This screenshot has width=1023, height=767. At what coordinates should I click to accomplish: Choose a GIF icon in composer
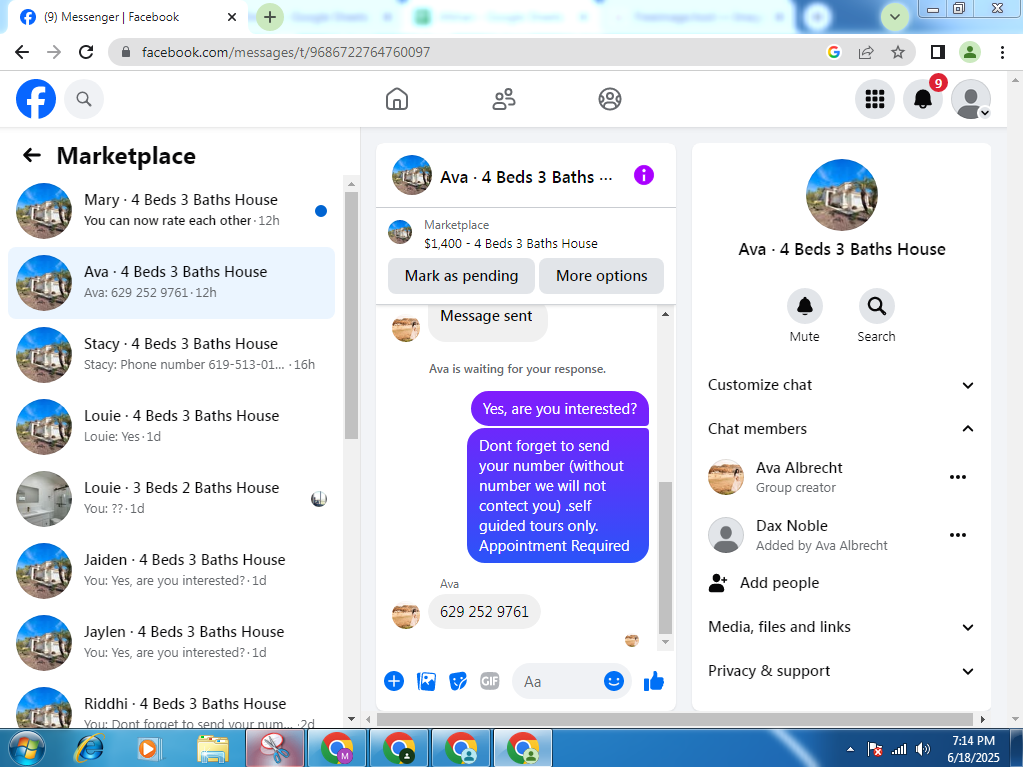pos(490,682)
